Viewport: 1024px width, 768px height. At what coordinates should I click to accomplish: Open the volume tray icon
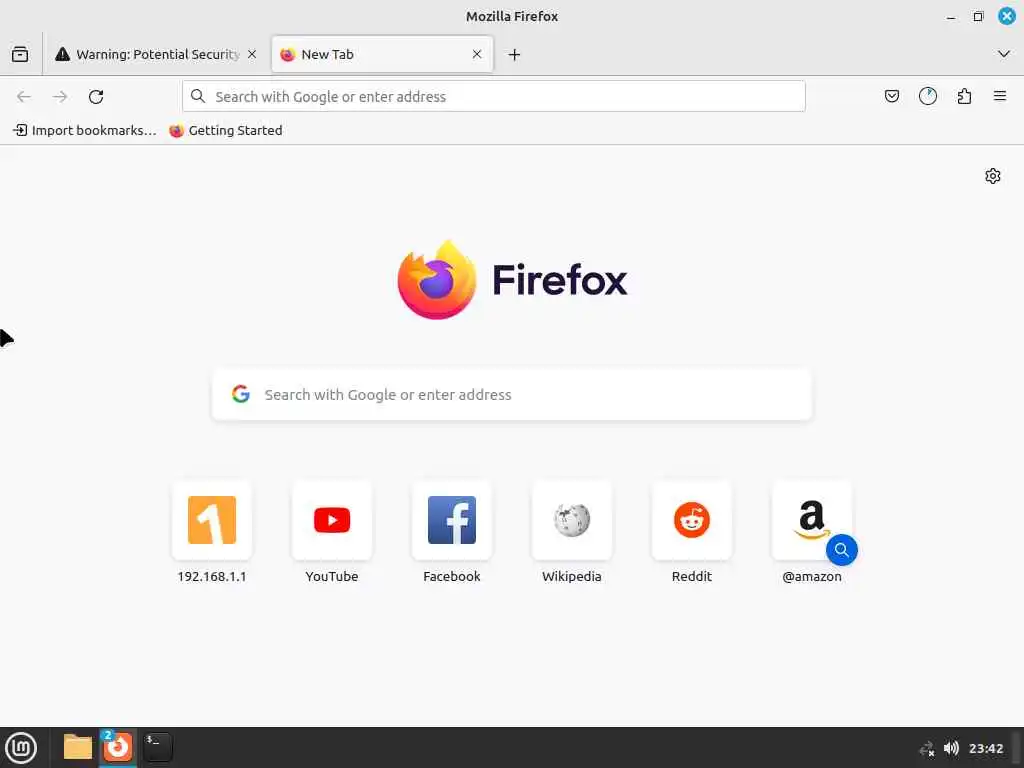pyautogui.click(x=952, y=748)
